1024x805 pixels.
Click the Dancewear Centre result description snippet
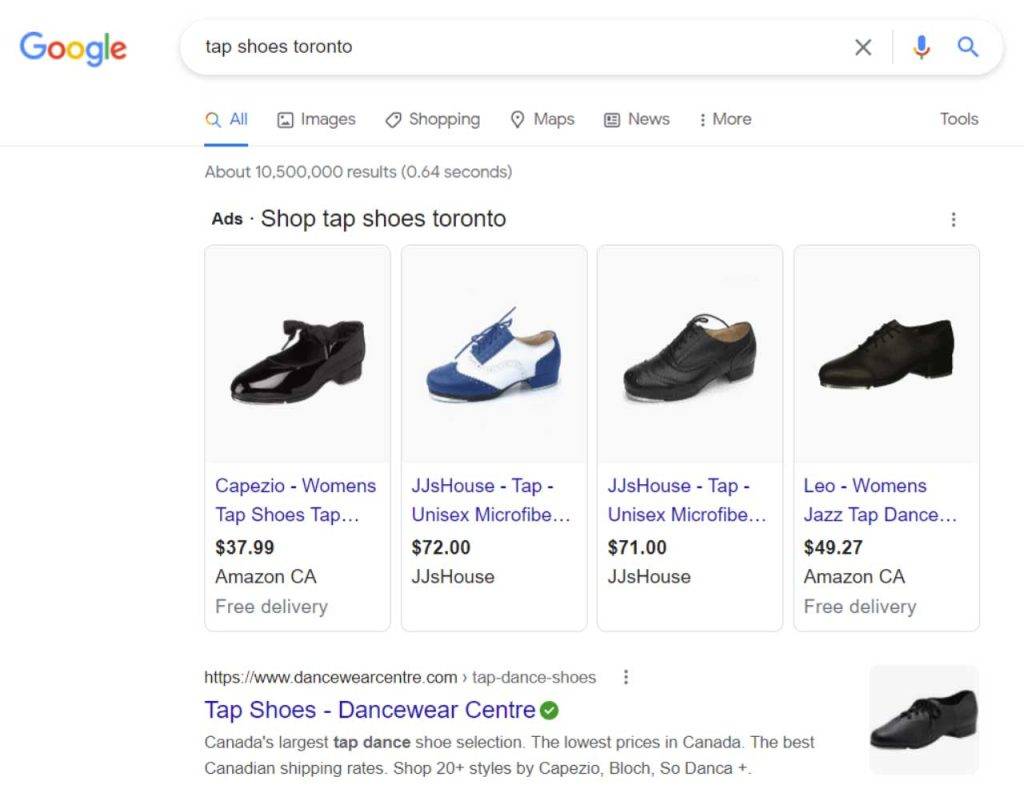pos(509,755)
